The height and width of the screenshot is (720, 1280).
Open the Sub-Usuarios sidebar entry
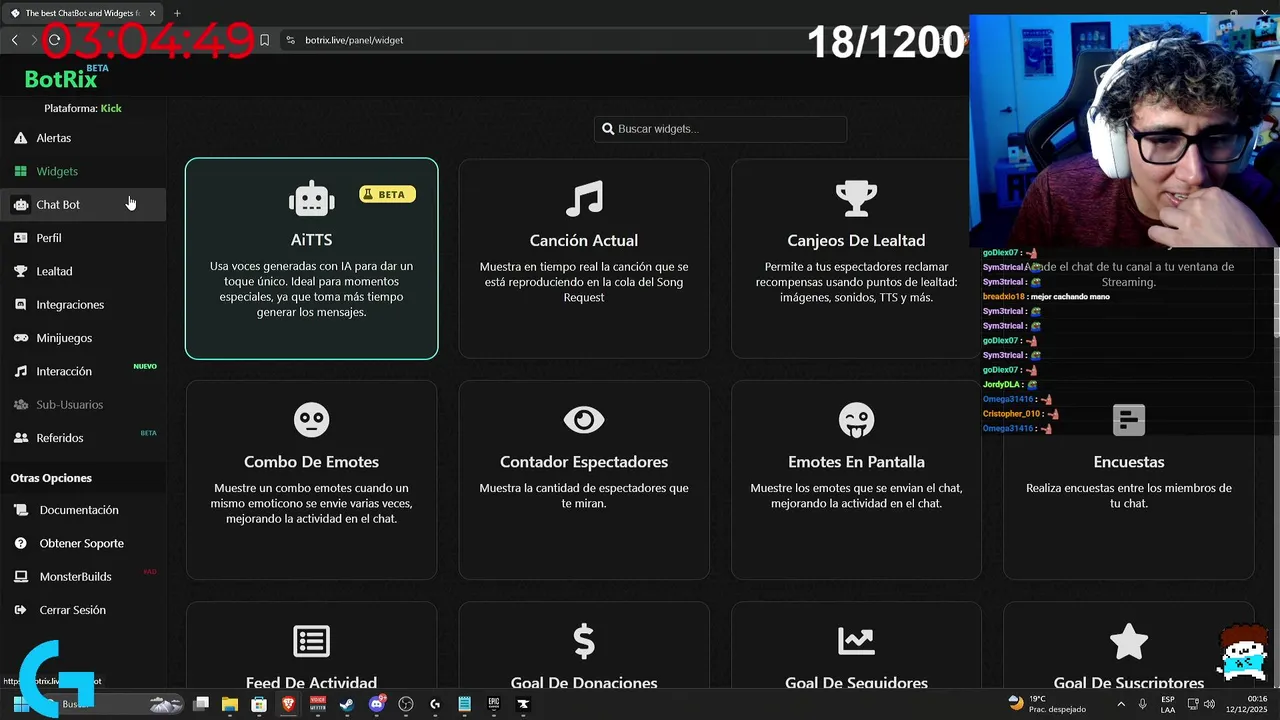pos(82,404)
